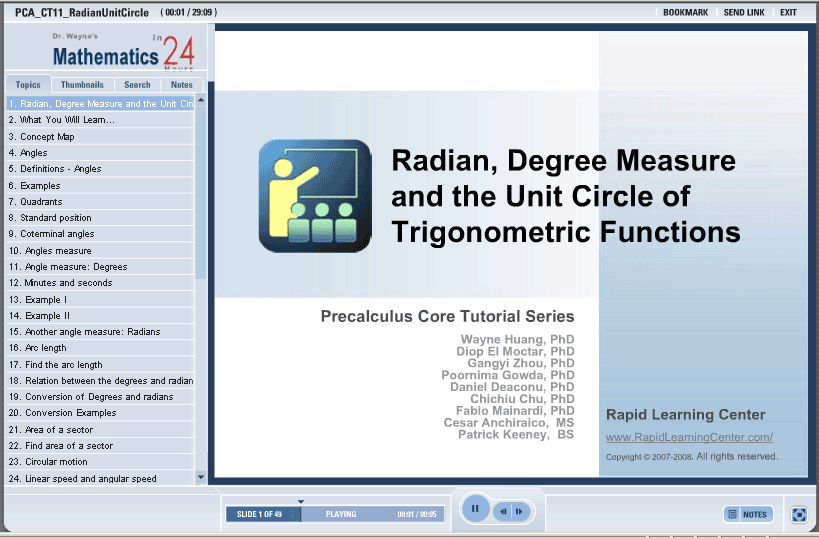Select topic 7. Quadrants
Screen dimensions: 819x538
point(100,202)
